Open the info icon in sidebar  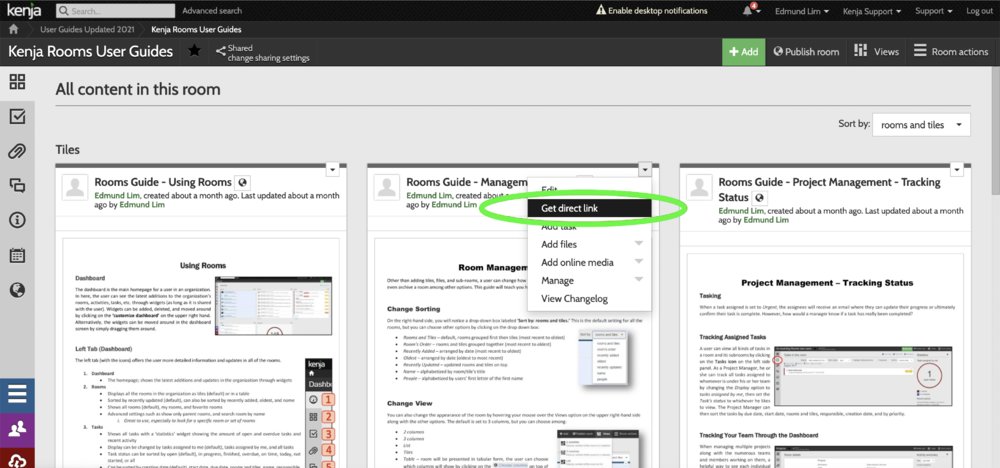click(x=17, y=221)
